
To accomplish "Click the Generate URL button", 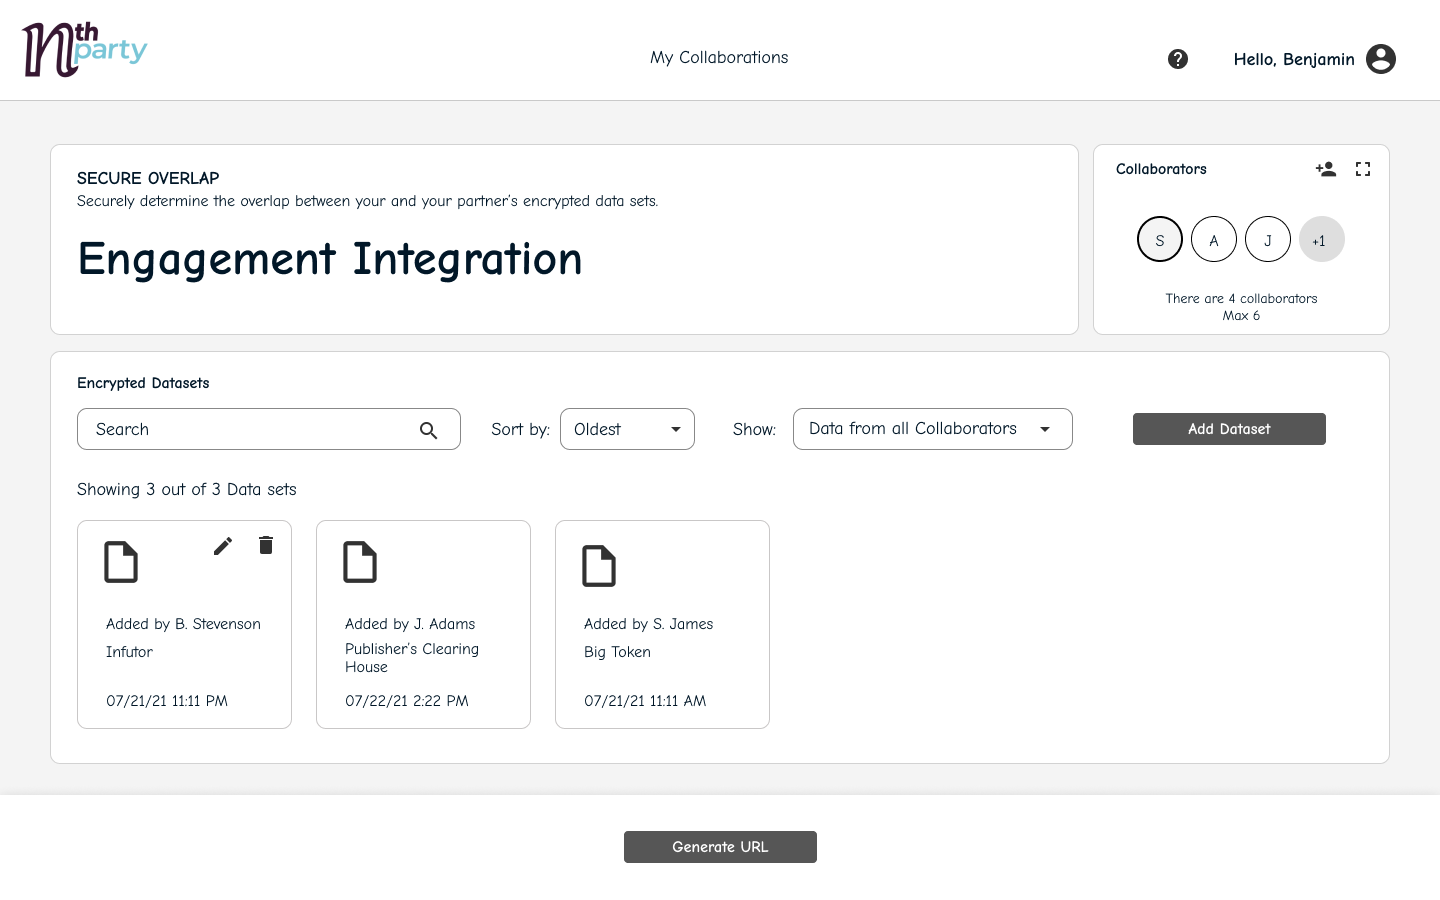I will (720, 847).
